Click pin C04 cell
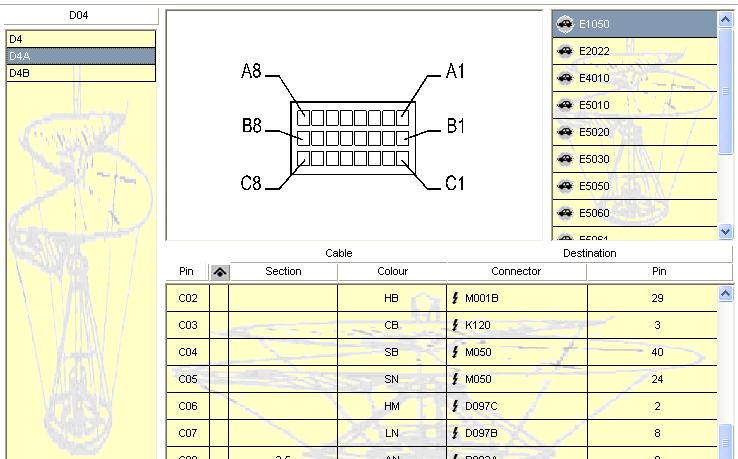The height and width of the screenshot is (459, 738). pos(188,352)
